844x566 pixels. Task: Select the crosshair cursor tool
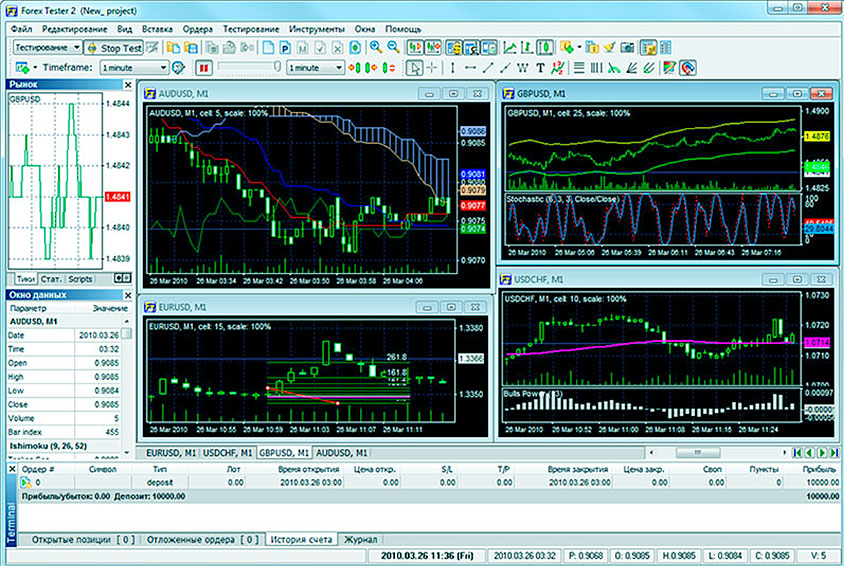pos(431,68)
